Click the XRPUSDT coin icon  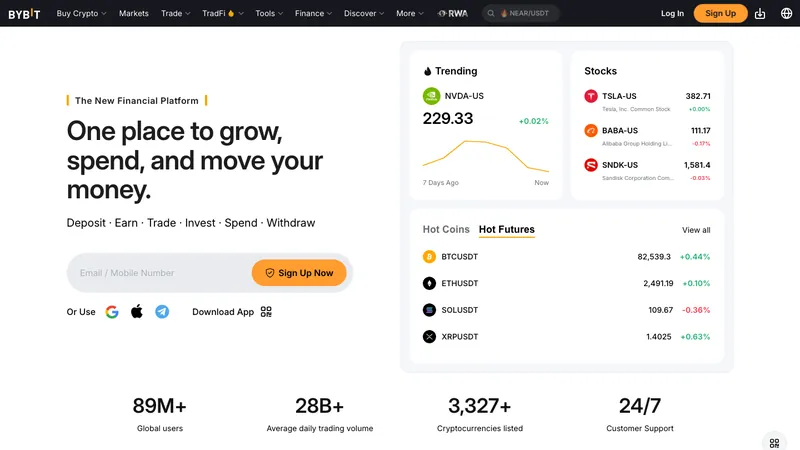(429, 337)
